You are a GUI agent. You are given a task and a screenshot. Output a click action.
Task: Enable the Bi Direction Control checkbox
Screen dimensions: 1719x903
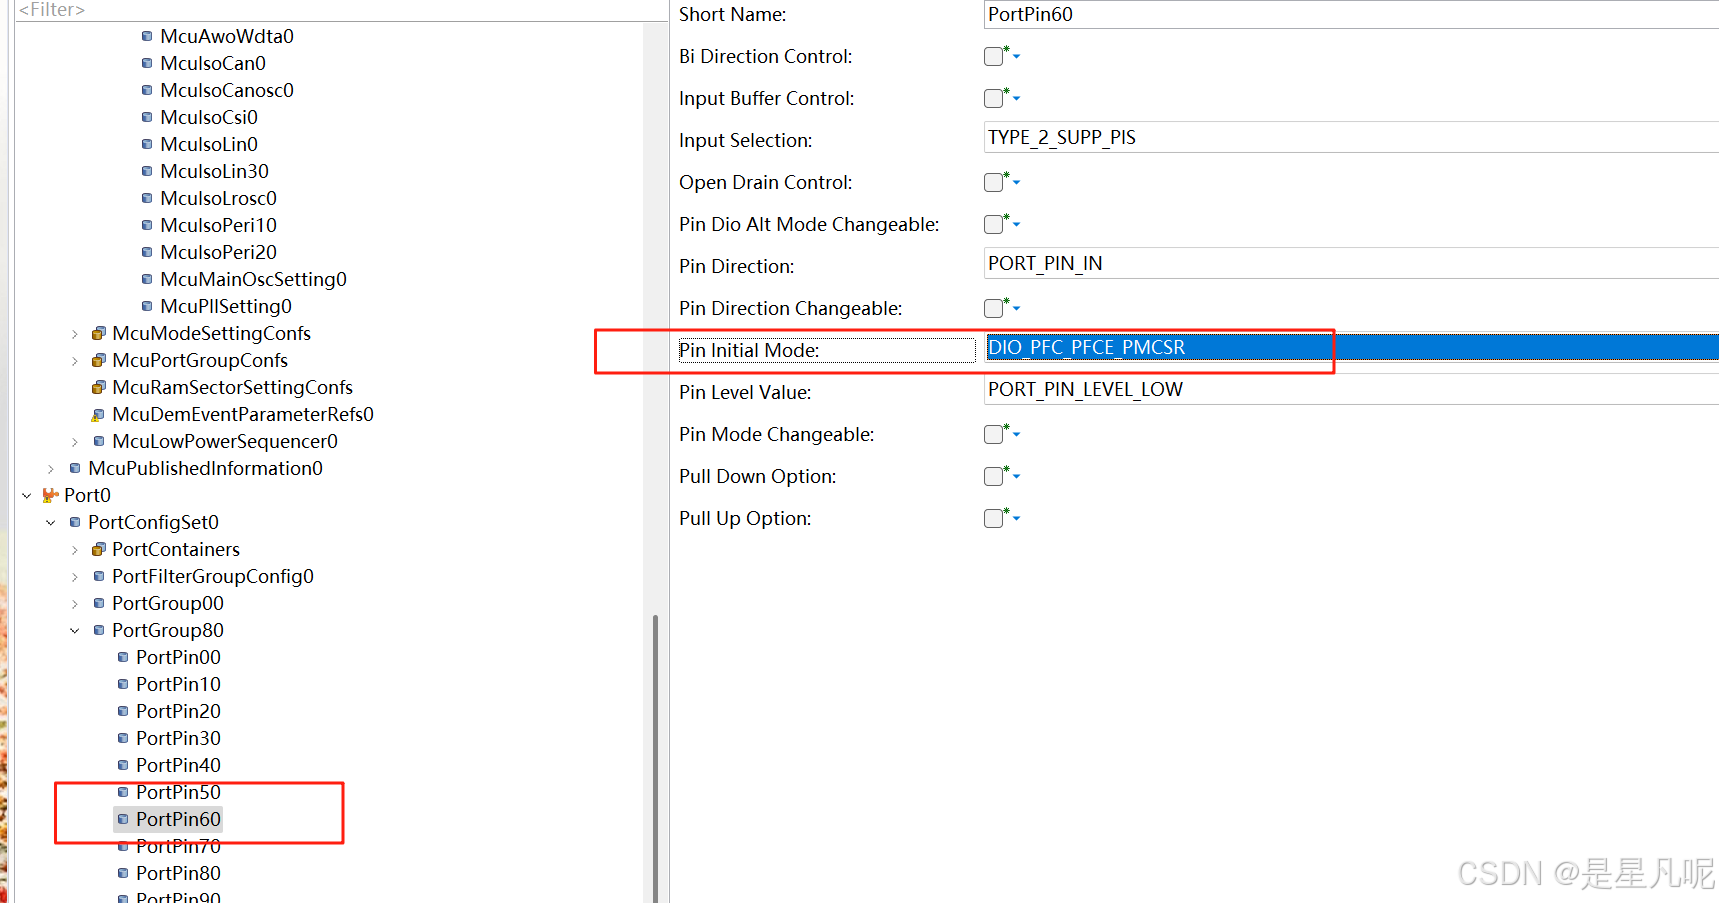(x=993, y=57)
